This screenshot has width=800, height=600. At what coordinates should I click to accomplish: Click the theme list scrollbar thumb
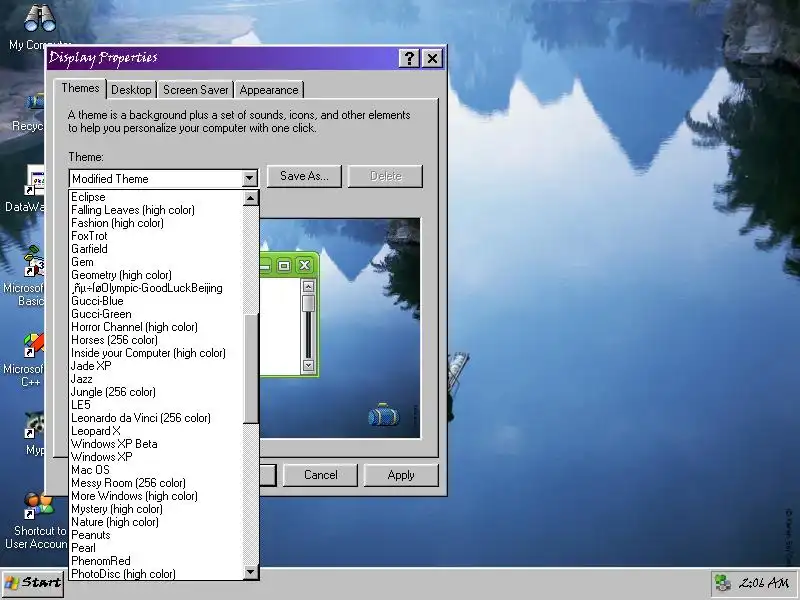pos(251,369)
